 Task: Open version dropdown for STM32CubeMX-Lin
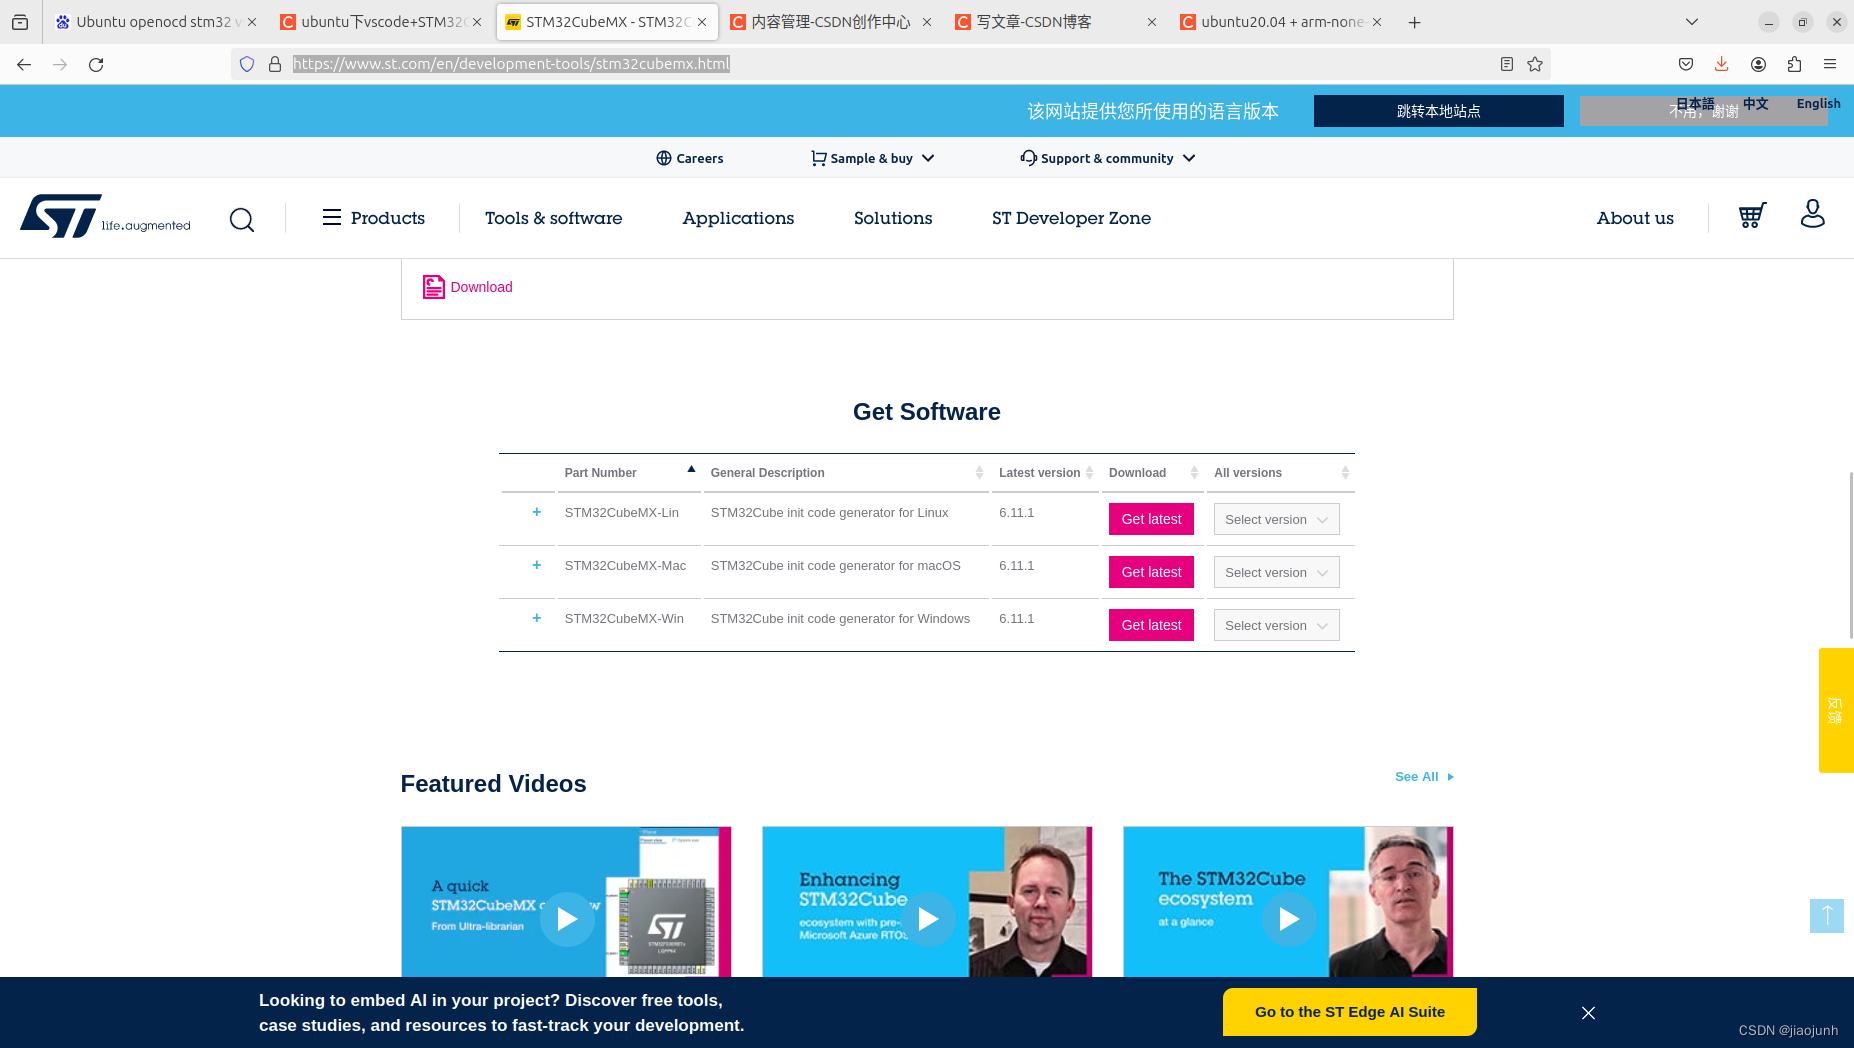pyautogui.click(x=1276, y=519)
